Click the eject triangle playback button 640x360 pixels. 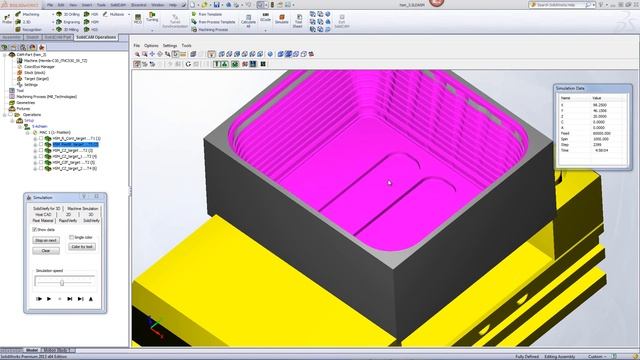pos(91,299)
